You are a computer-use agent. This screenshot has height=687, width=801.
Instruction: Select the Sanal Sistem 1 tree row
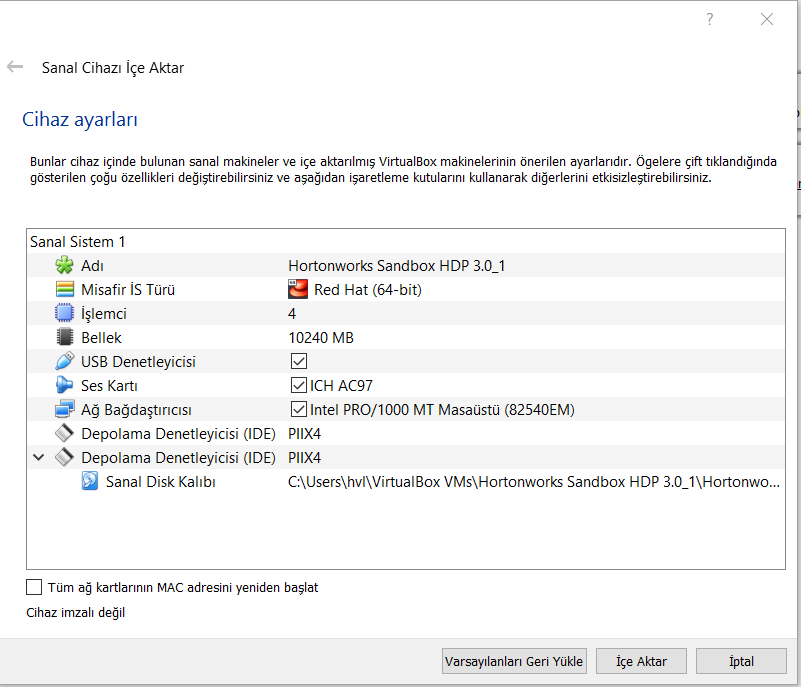click(x=406, y=242)
